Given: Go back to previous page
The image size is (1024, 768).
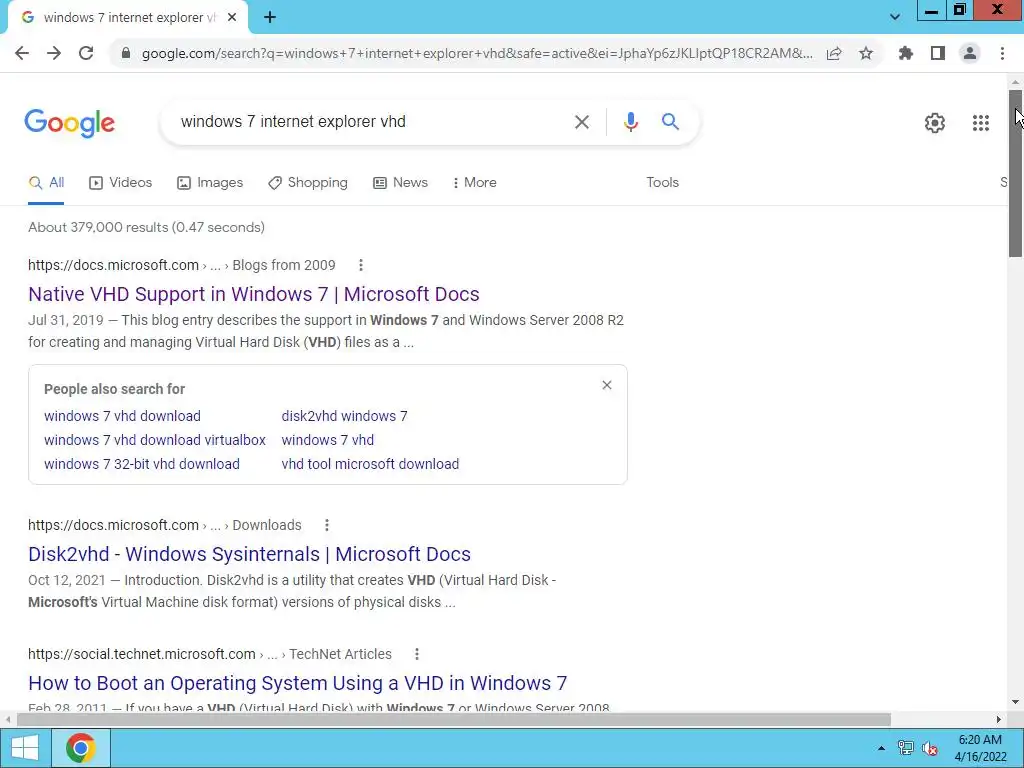Looking at the screenshot, I should [22, 54].
